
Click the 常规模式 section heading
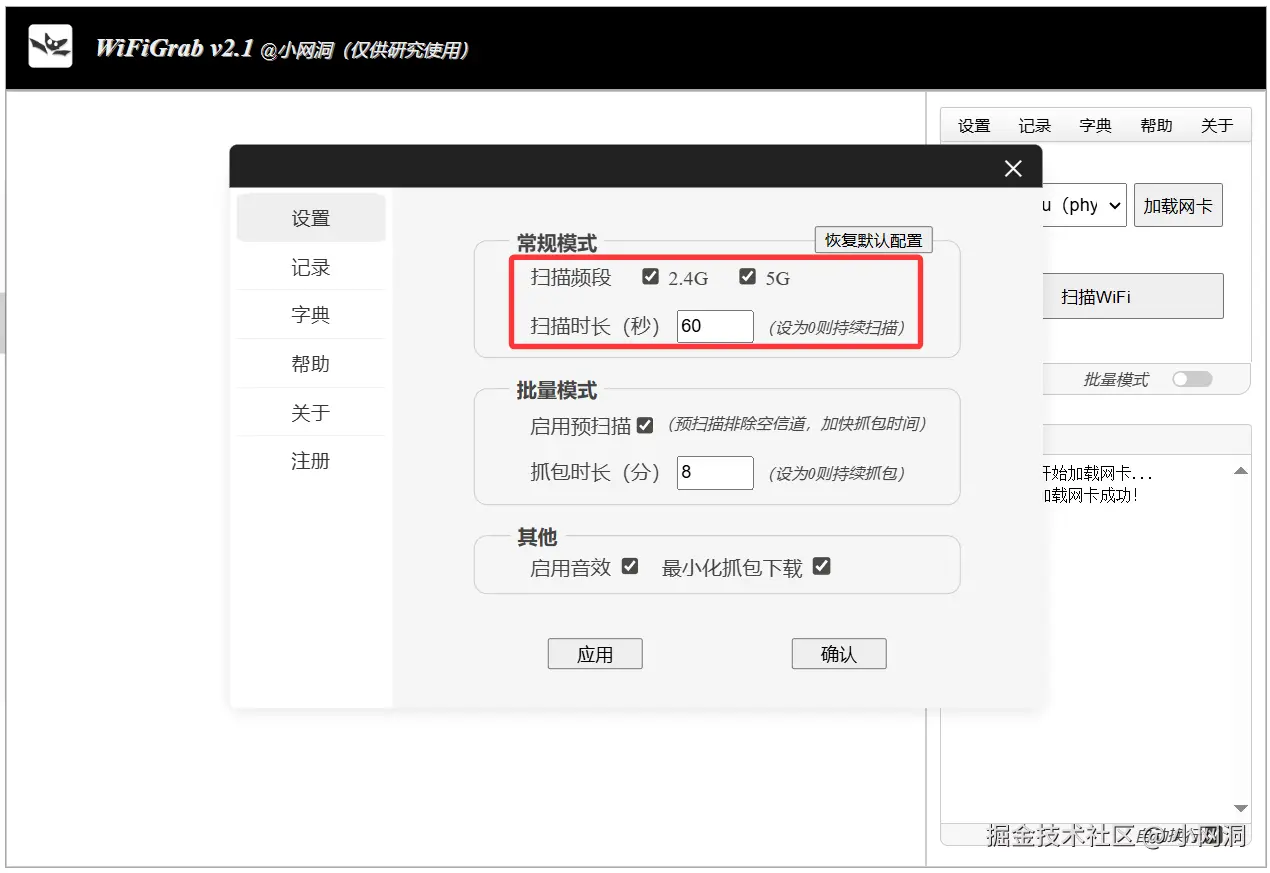point(557,243)
